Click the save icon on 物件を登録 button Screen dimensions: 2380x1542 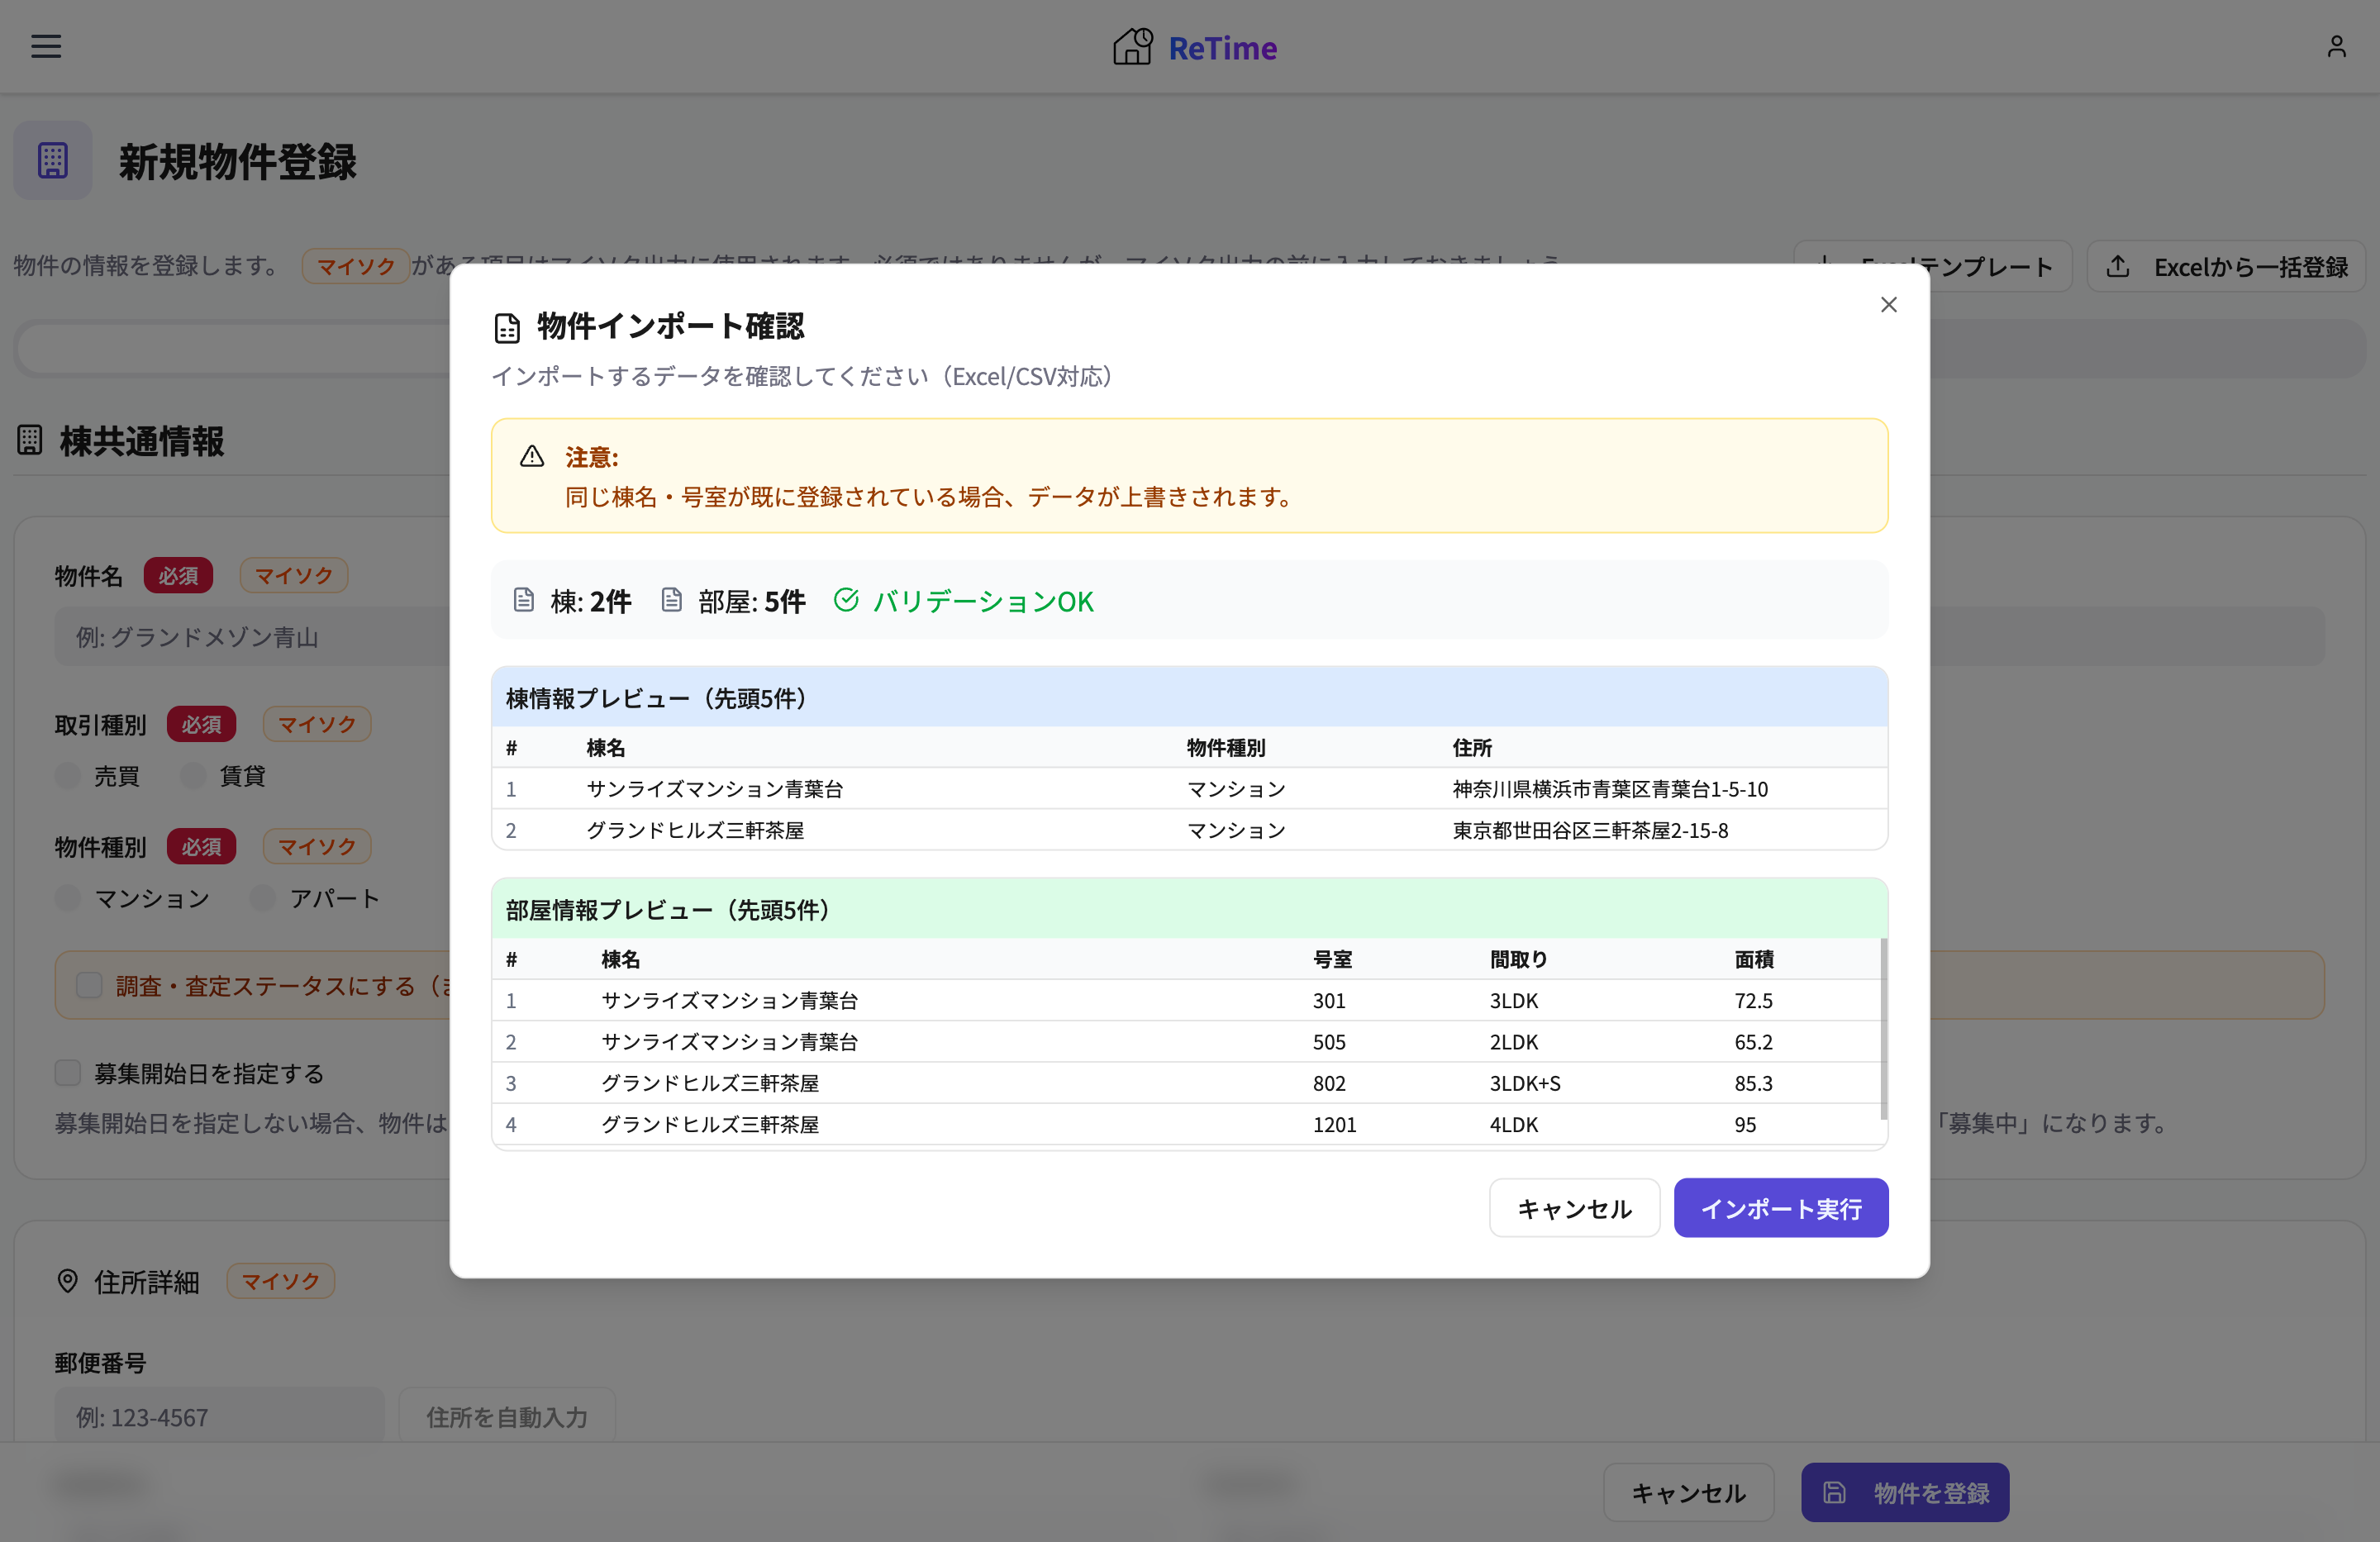tap(1835, 1492)
